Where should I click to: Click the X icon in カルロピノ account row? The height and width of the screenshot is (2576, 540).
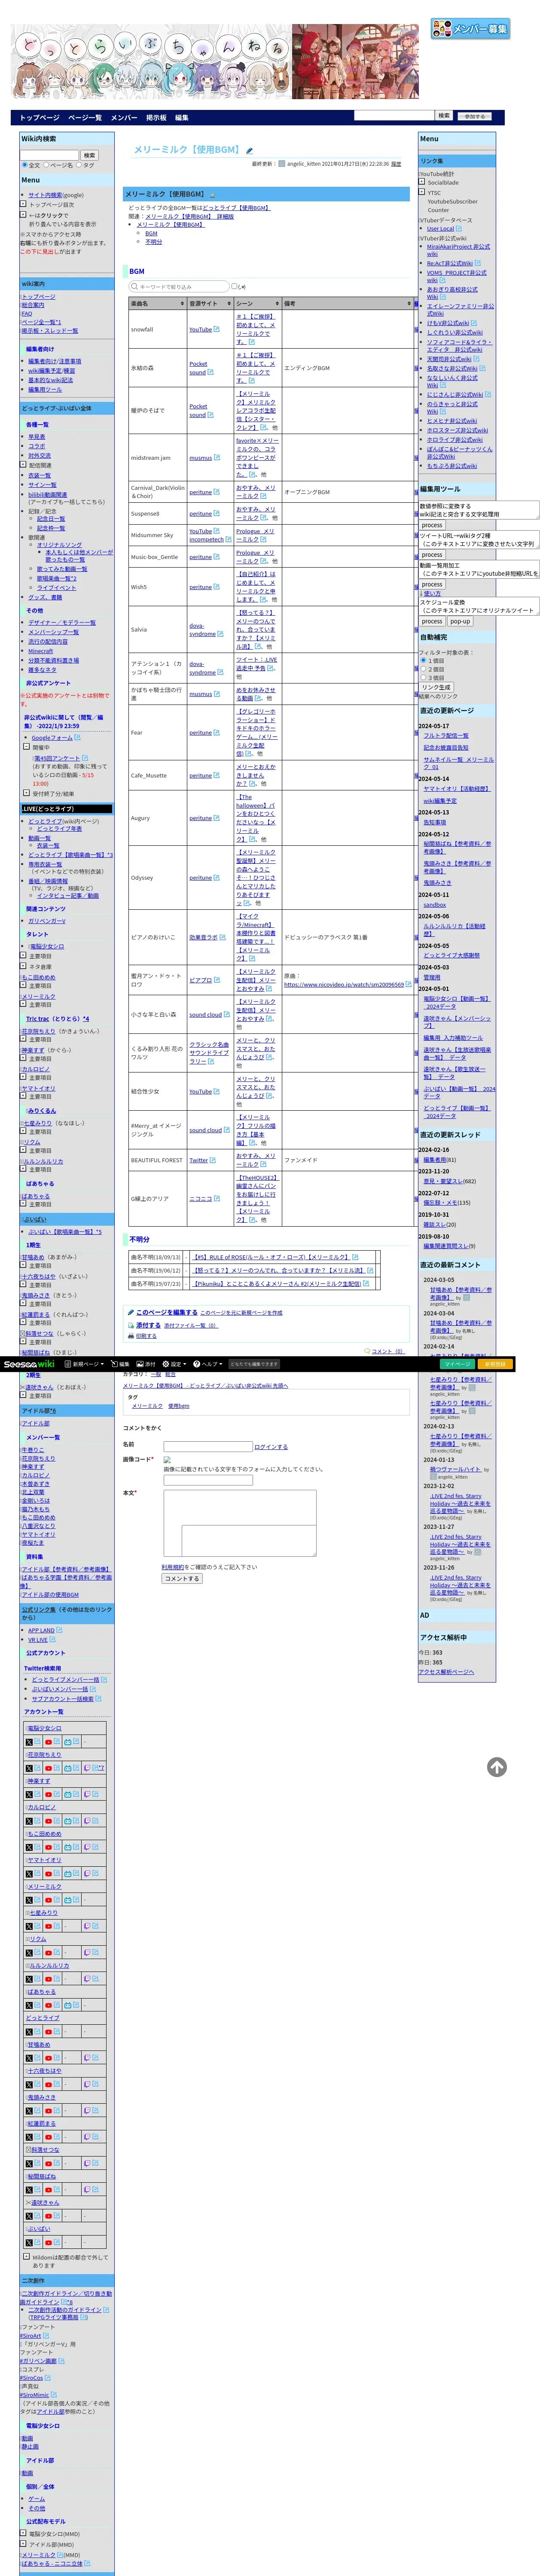point(29,1820)
